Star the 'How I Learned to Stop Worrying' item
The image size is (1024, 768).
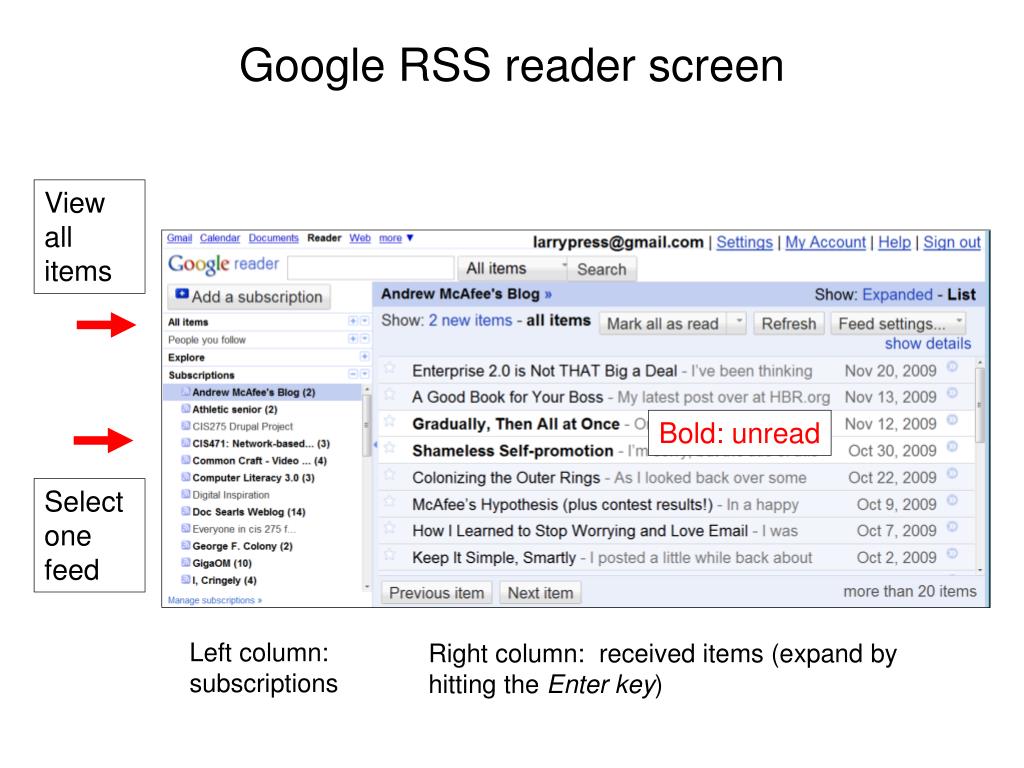(x=390, y=528)
